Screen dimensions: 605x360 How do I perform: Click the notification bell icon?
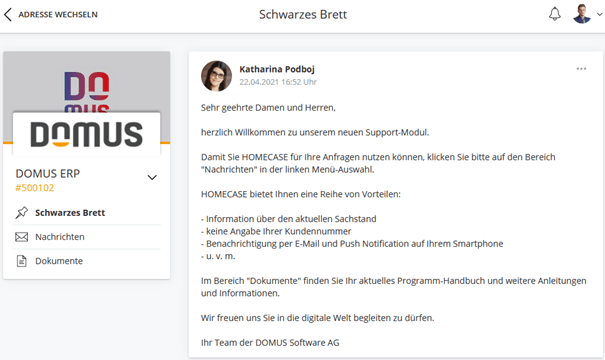(555, 14)
